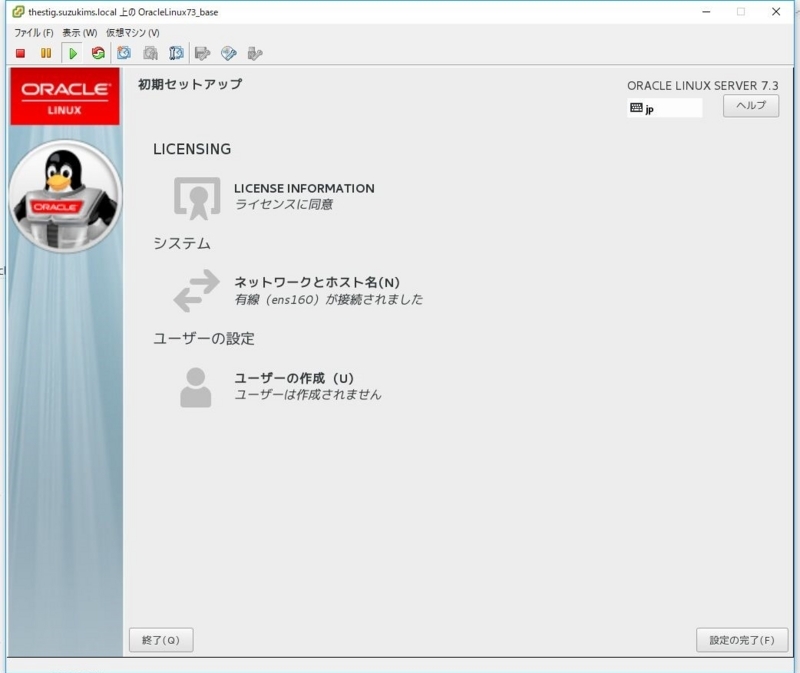Viewport: 800px width, 673px height.
Task: Reset the virtual machine using the restart icon
Action: click(98, 53)
